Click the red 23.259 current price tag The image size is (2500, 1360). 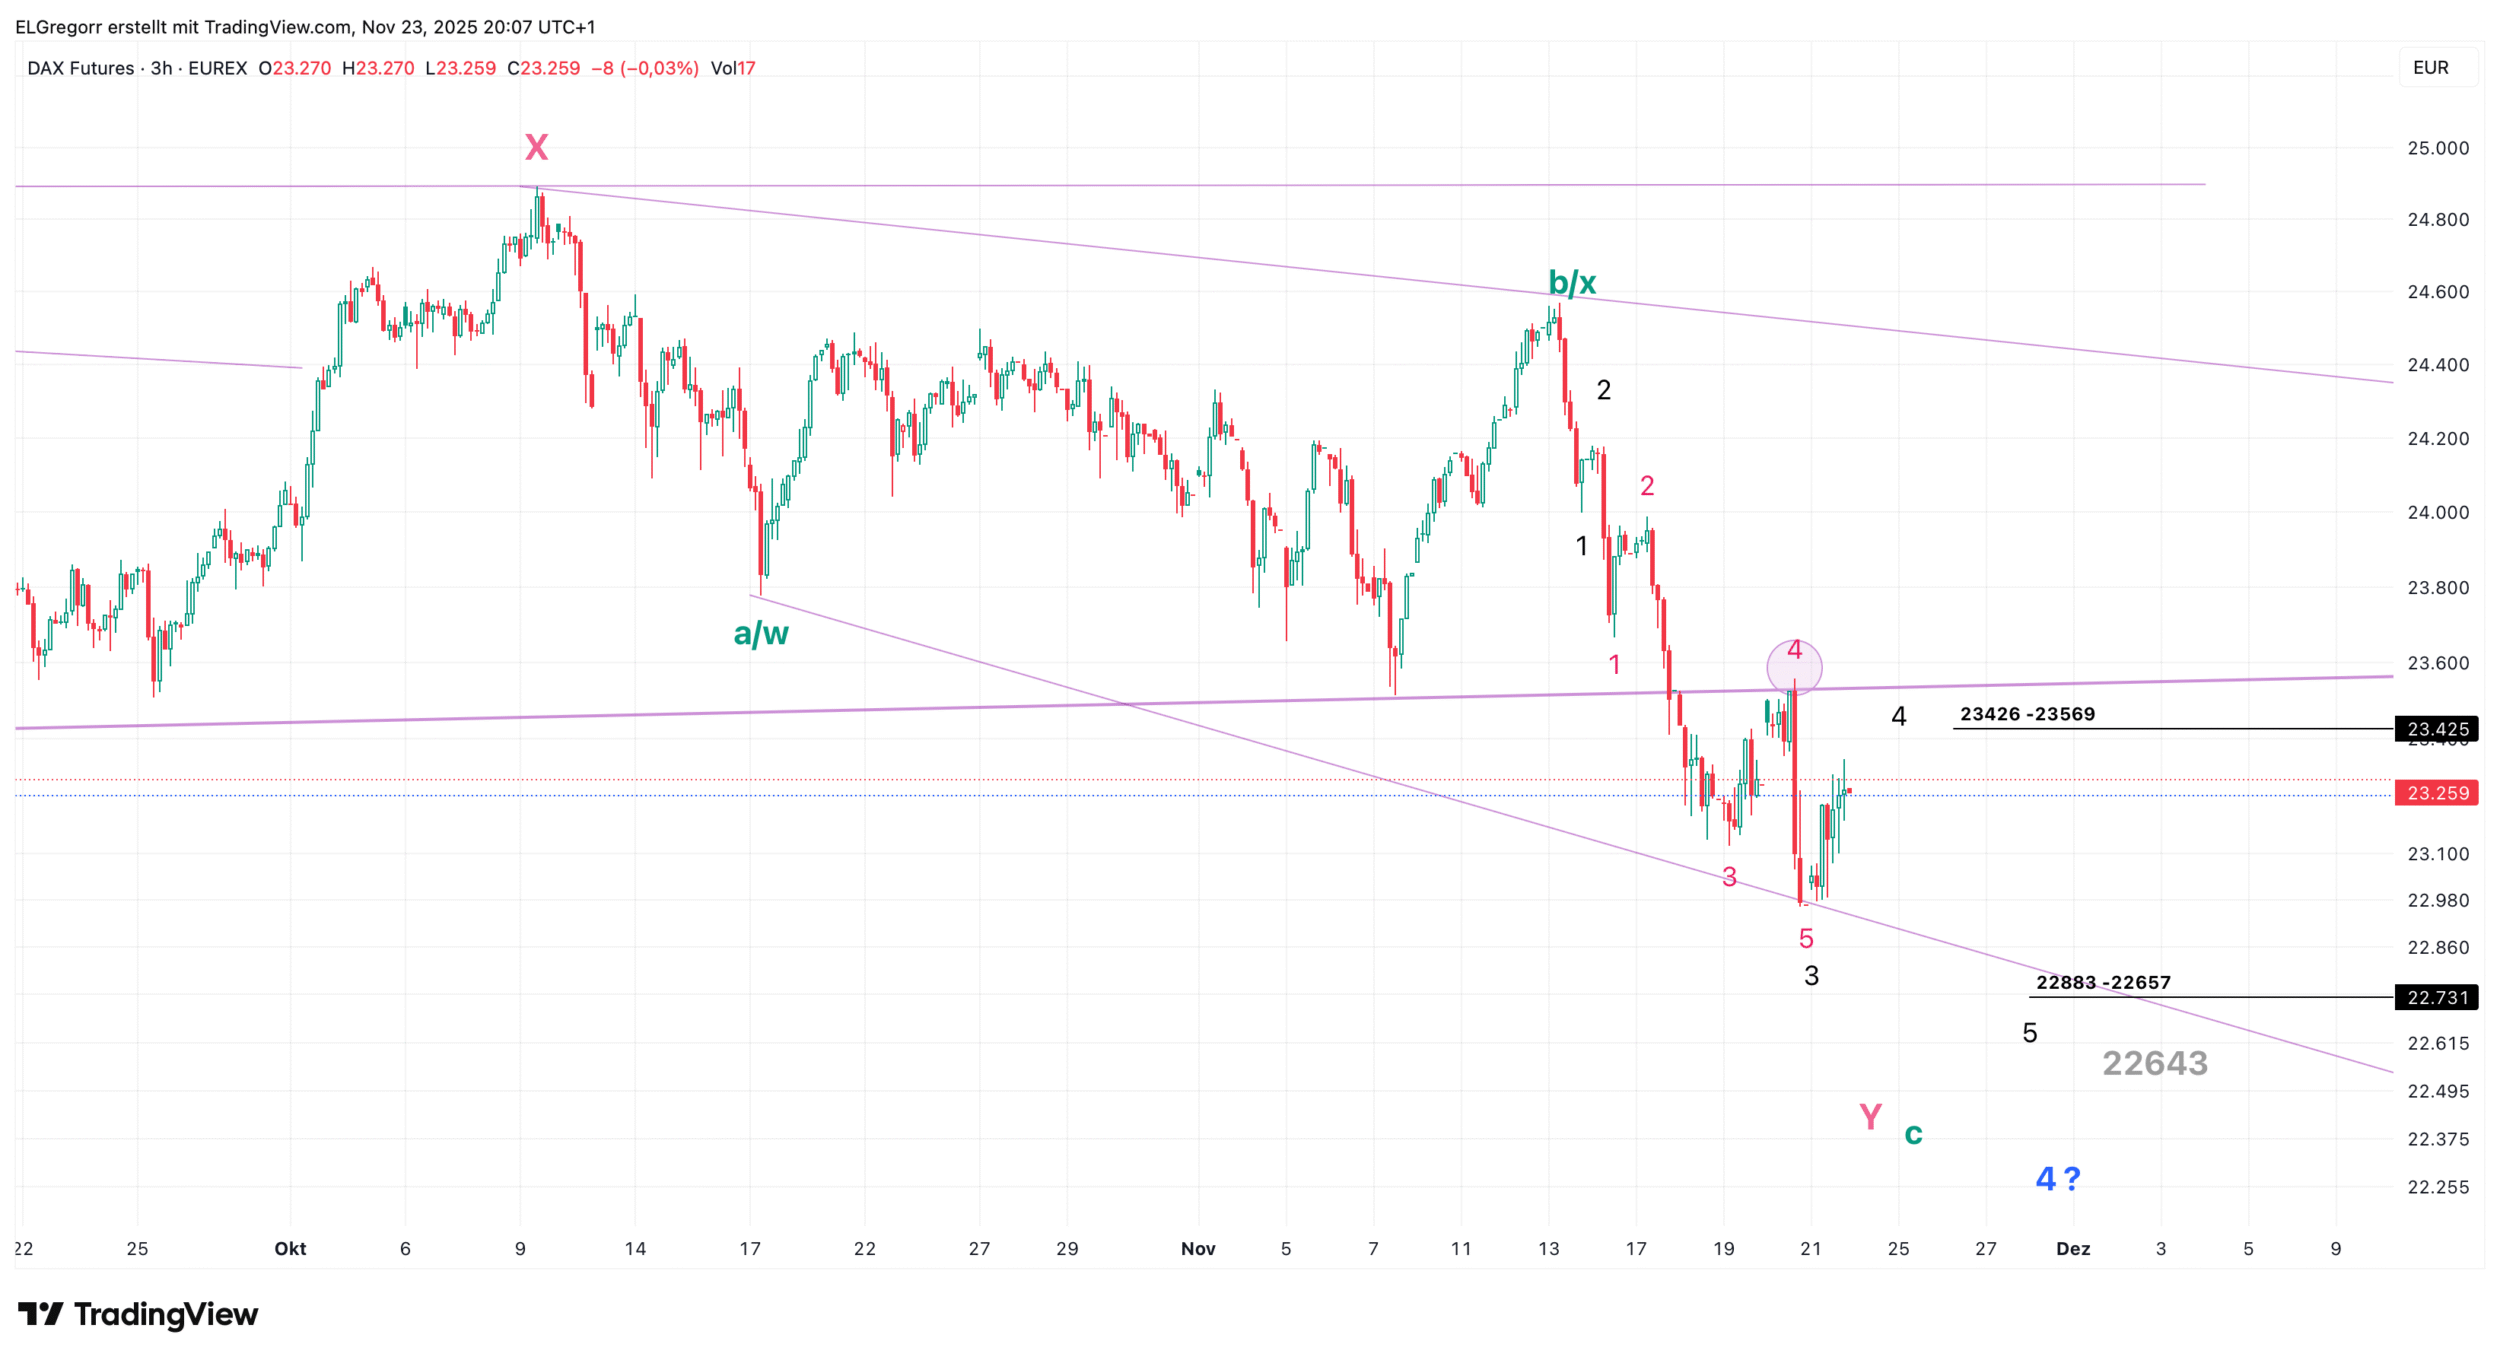click(x=2437, y=793)
